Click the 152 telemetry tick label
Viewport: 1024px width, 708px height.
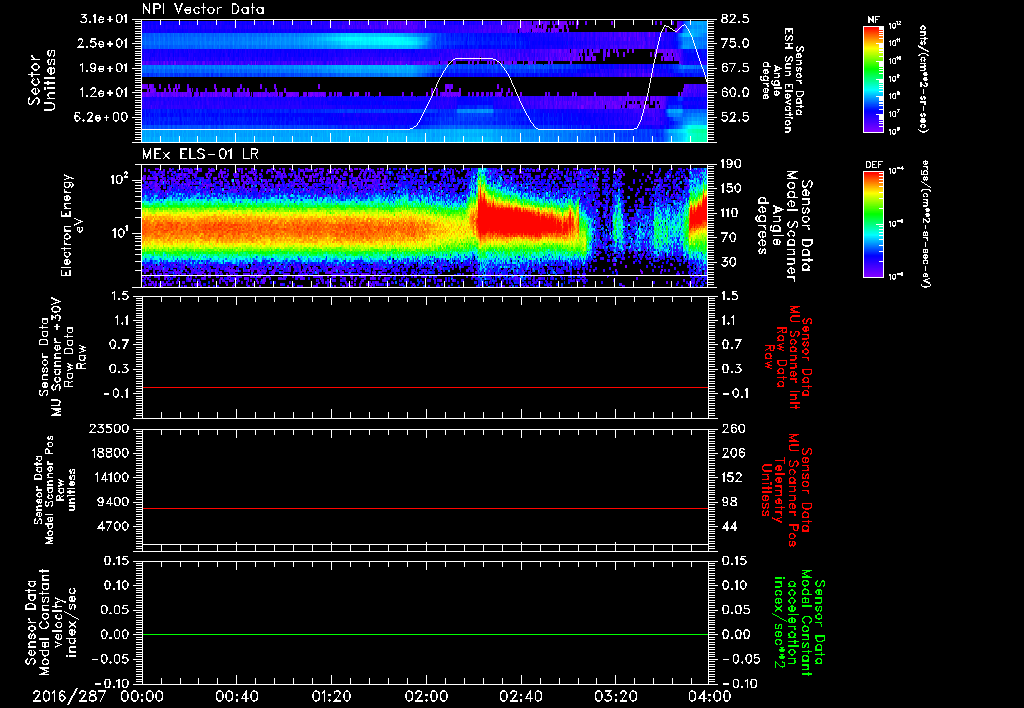pos(731,477)
